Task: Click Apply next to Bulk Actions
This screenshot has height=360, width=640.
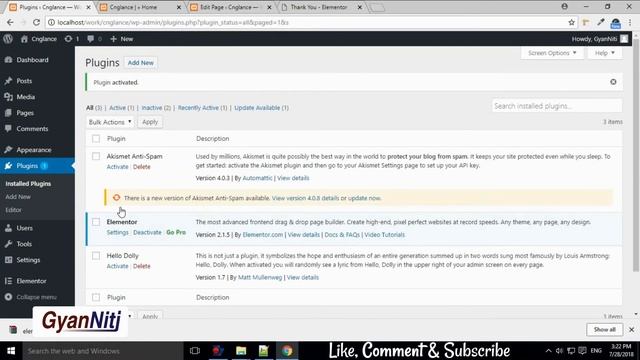Action: coord(150,122)
